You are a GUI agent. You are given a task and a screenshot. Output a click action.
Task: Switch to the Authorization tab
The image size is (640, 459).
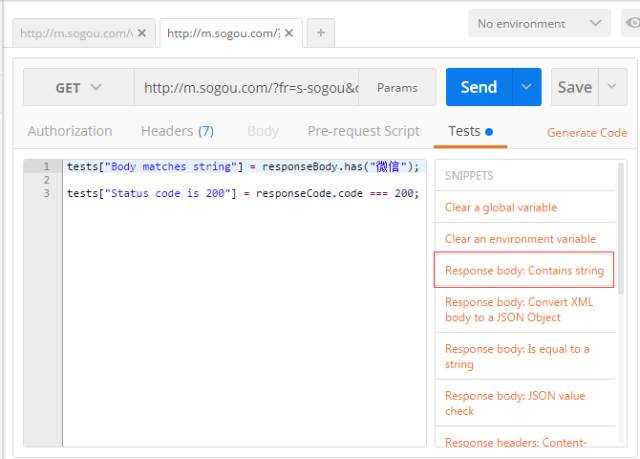point(70,131)
